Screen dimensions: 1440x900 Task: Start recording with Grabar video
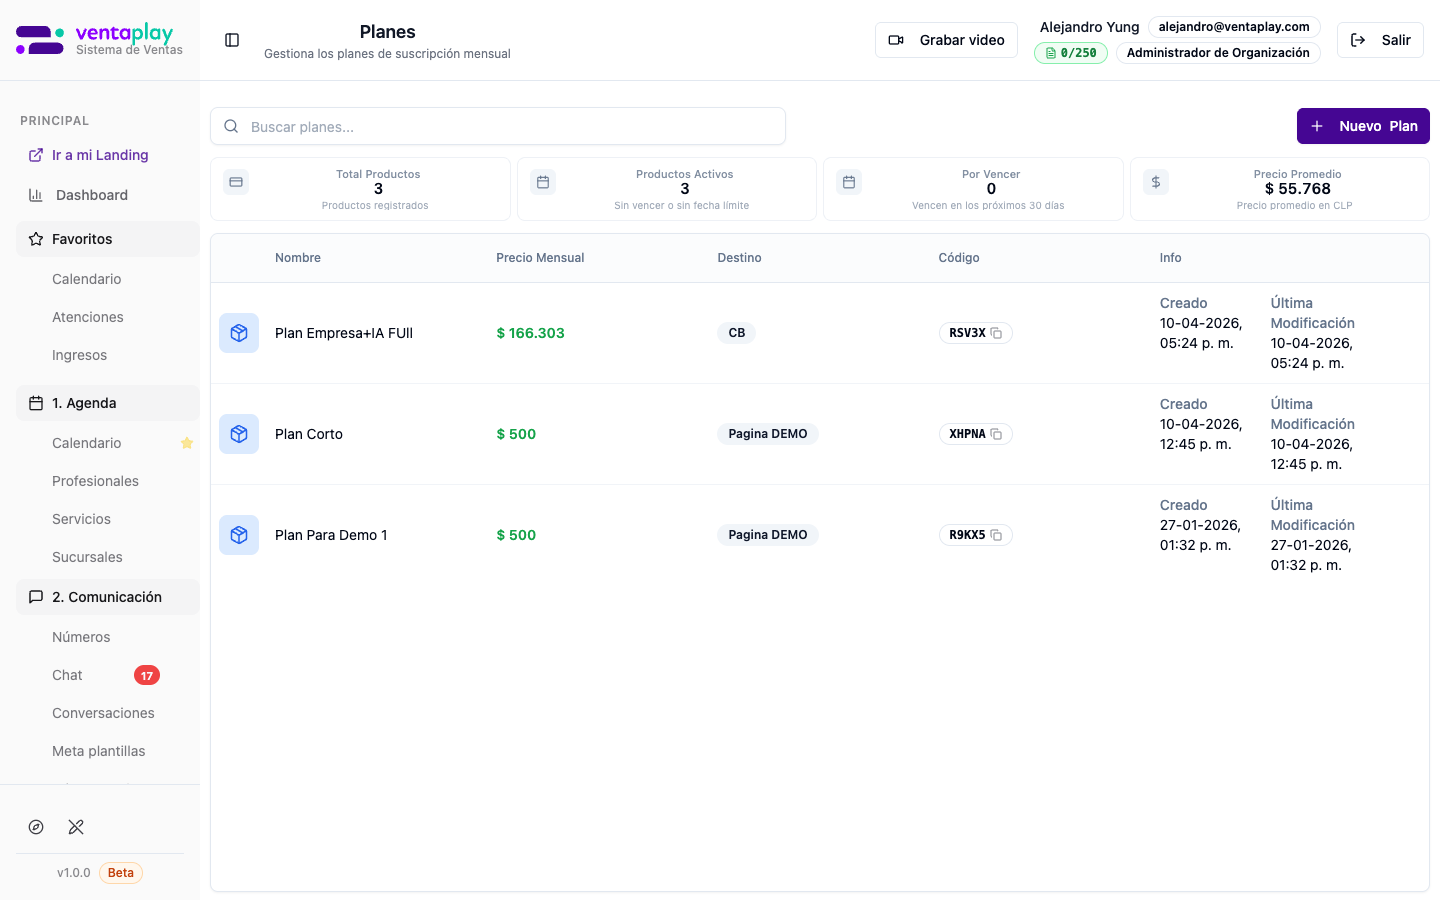coord(946,40)
